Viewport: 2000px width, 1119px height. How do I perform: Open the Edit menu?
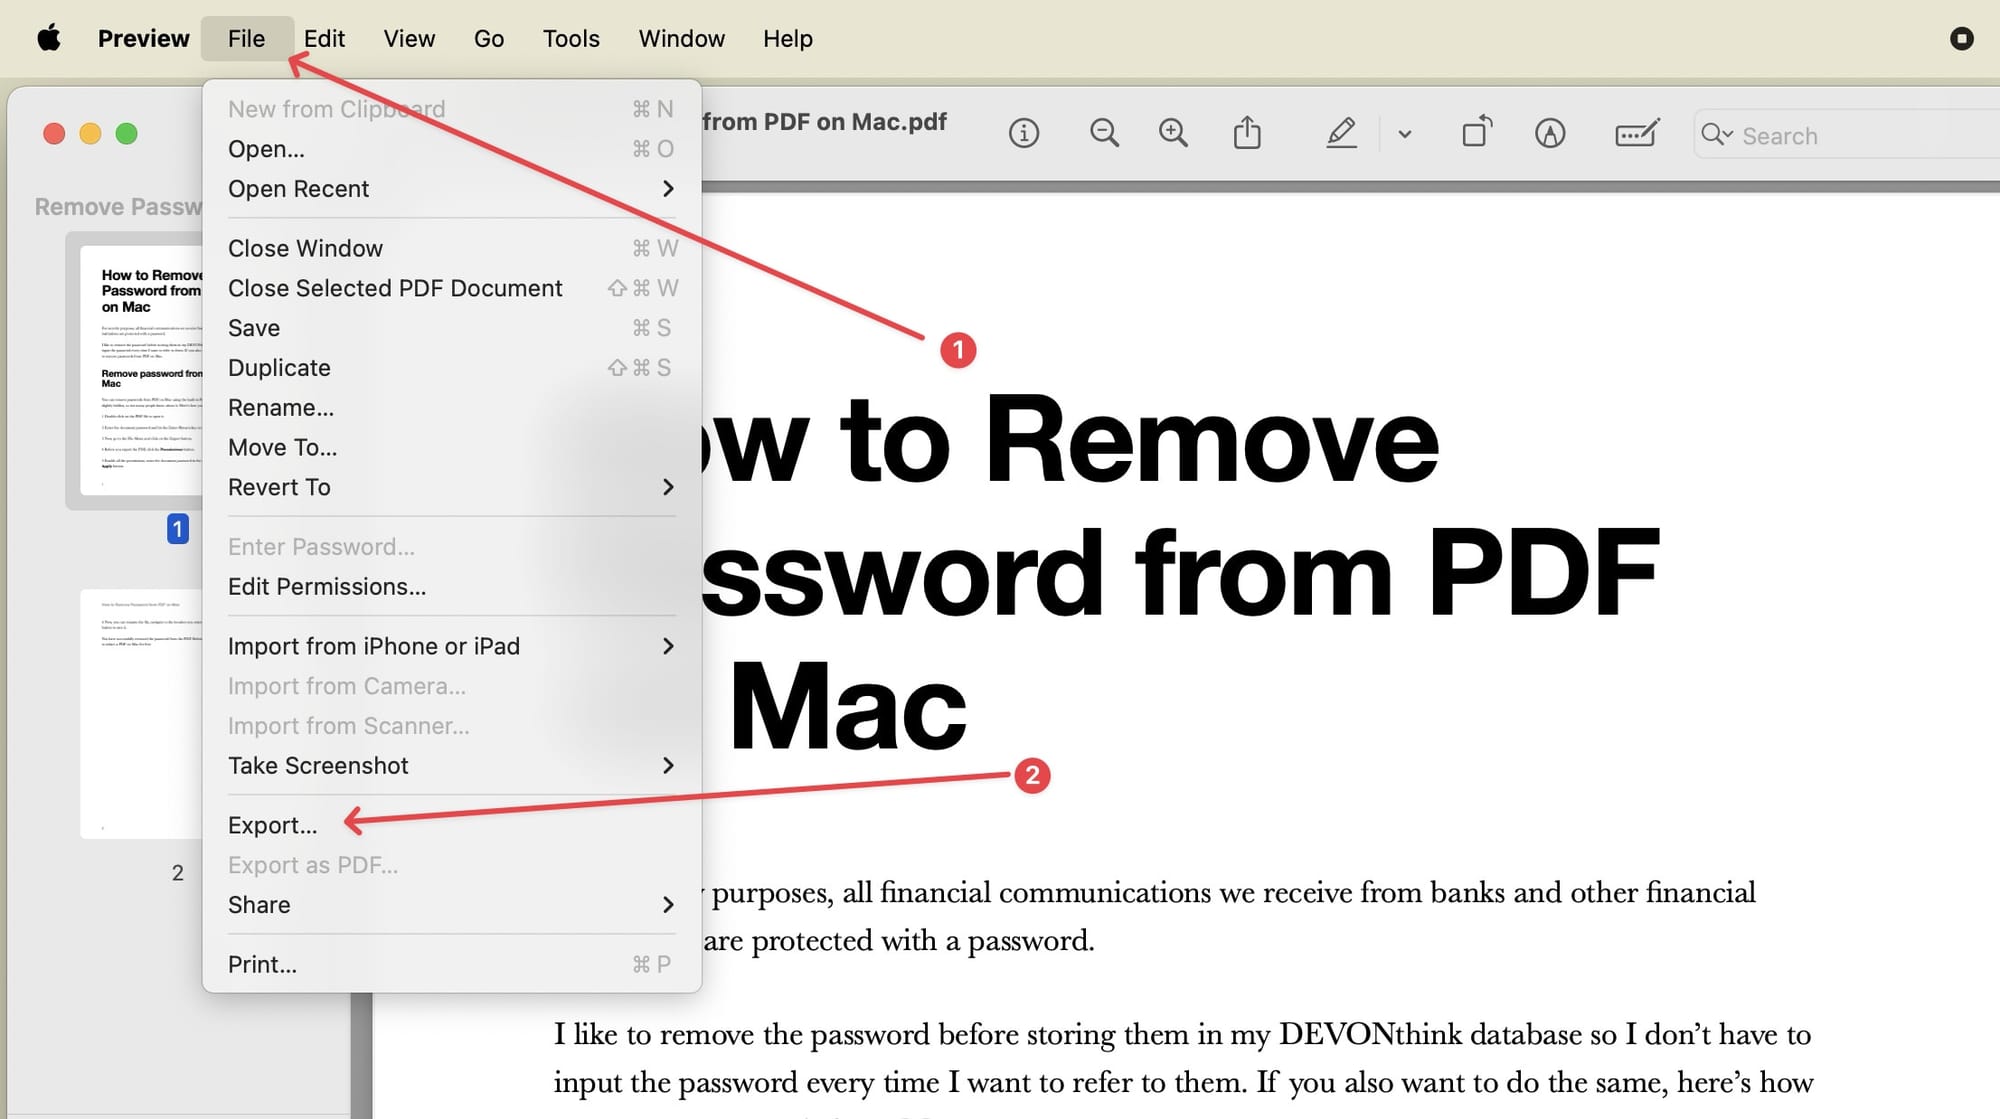pos(324,39)
